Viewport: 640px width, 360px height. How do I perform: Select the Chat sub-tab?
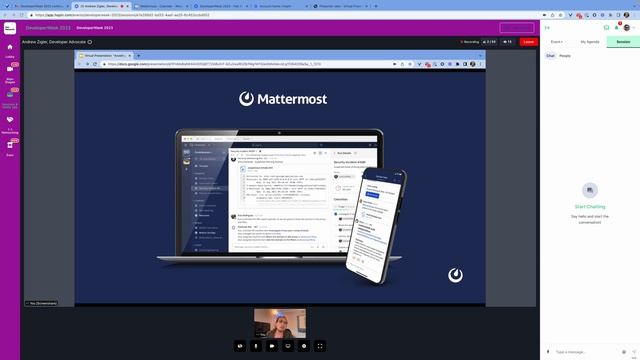point(550,56)
